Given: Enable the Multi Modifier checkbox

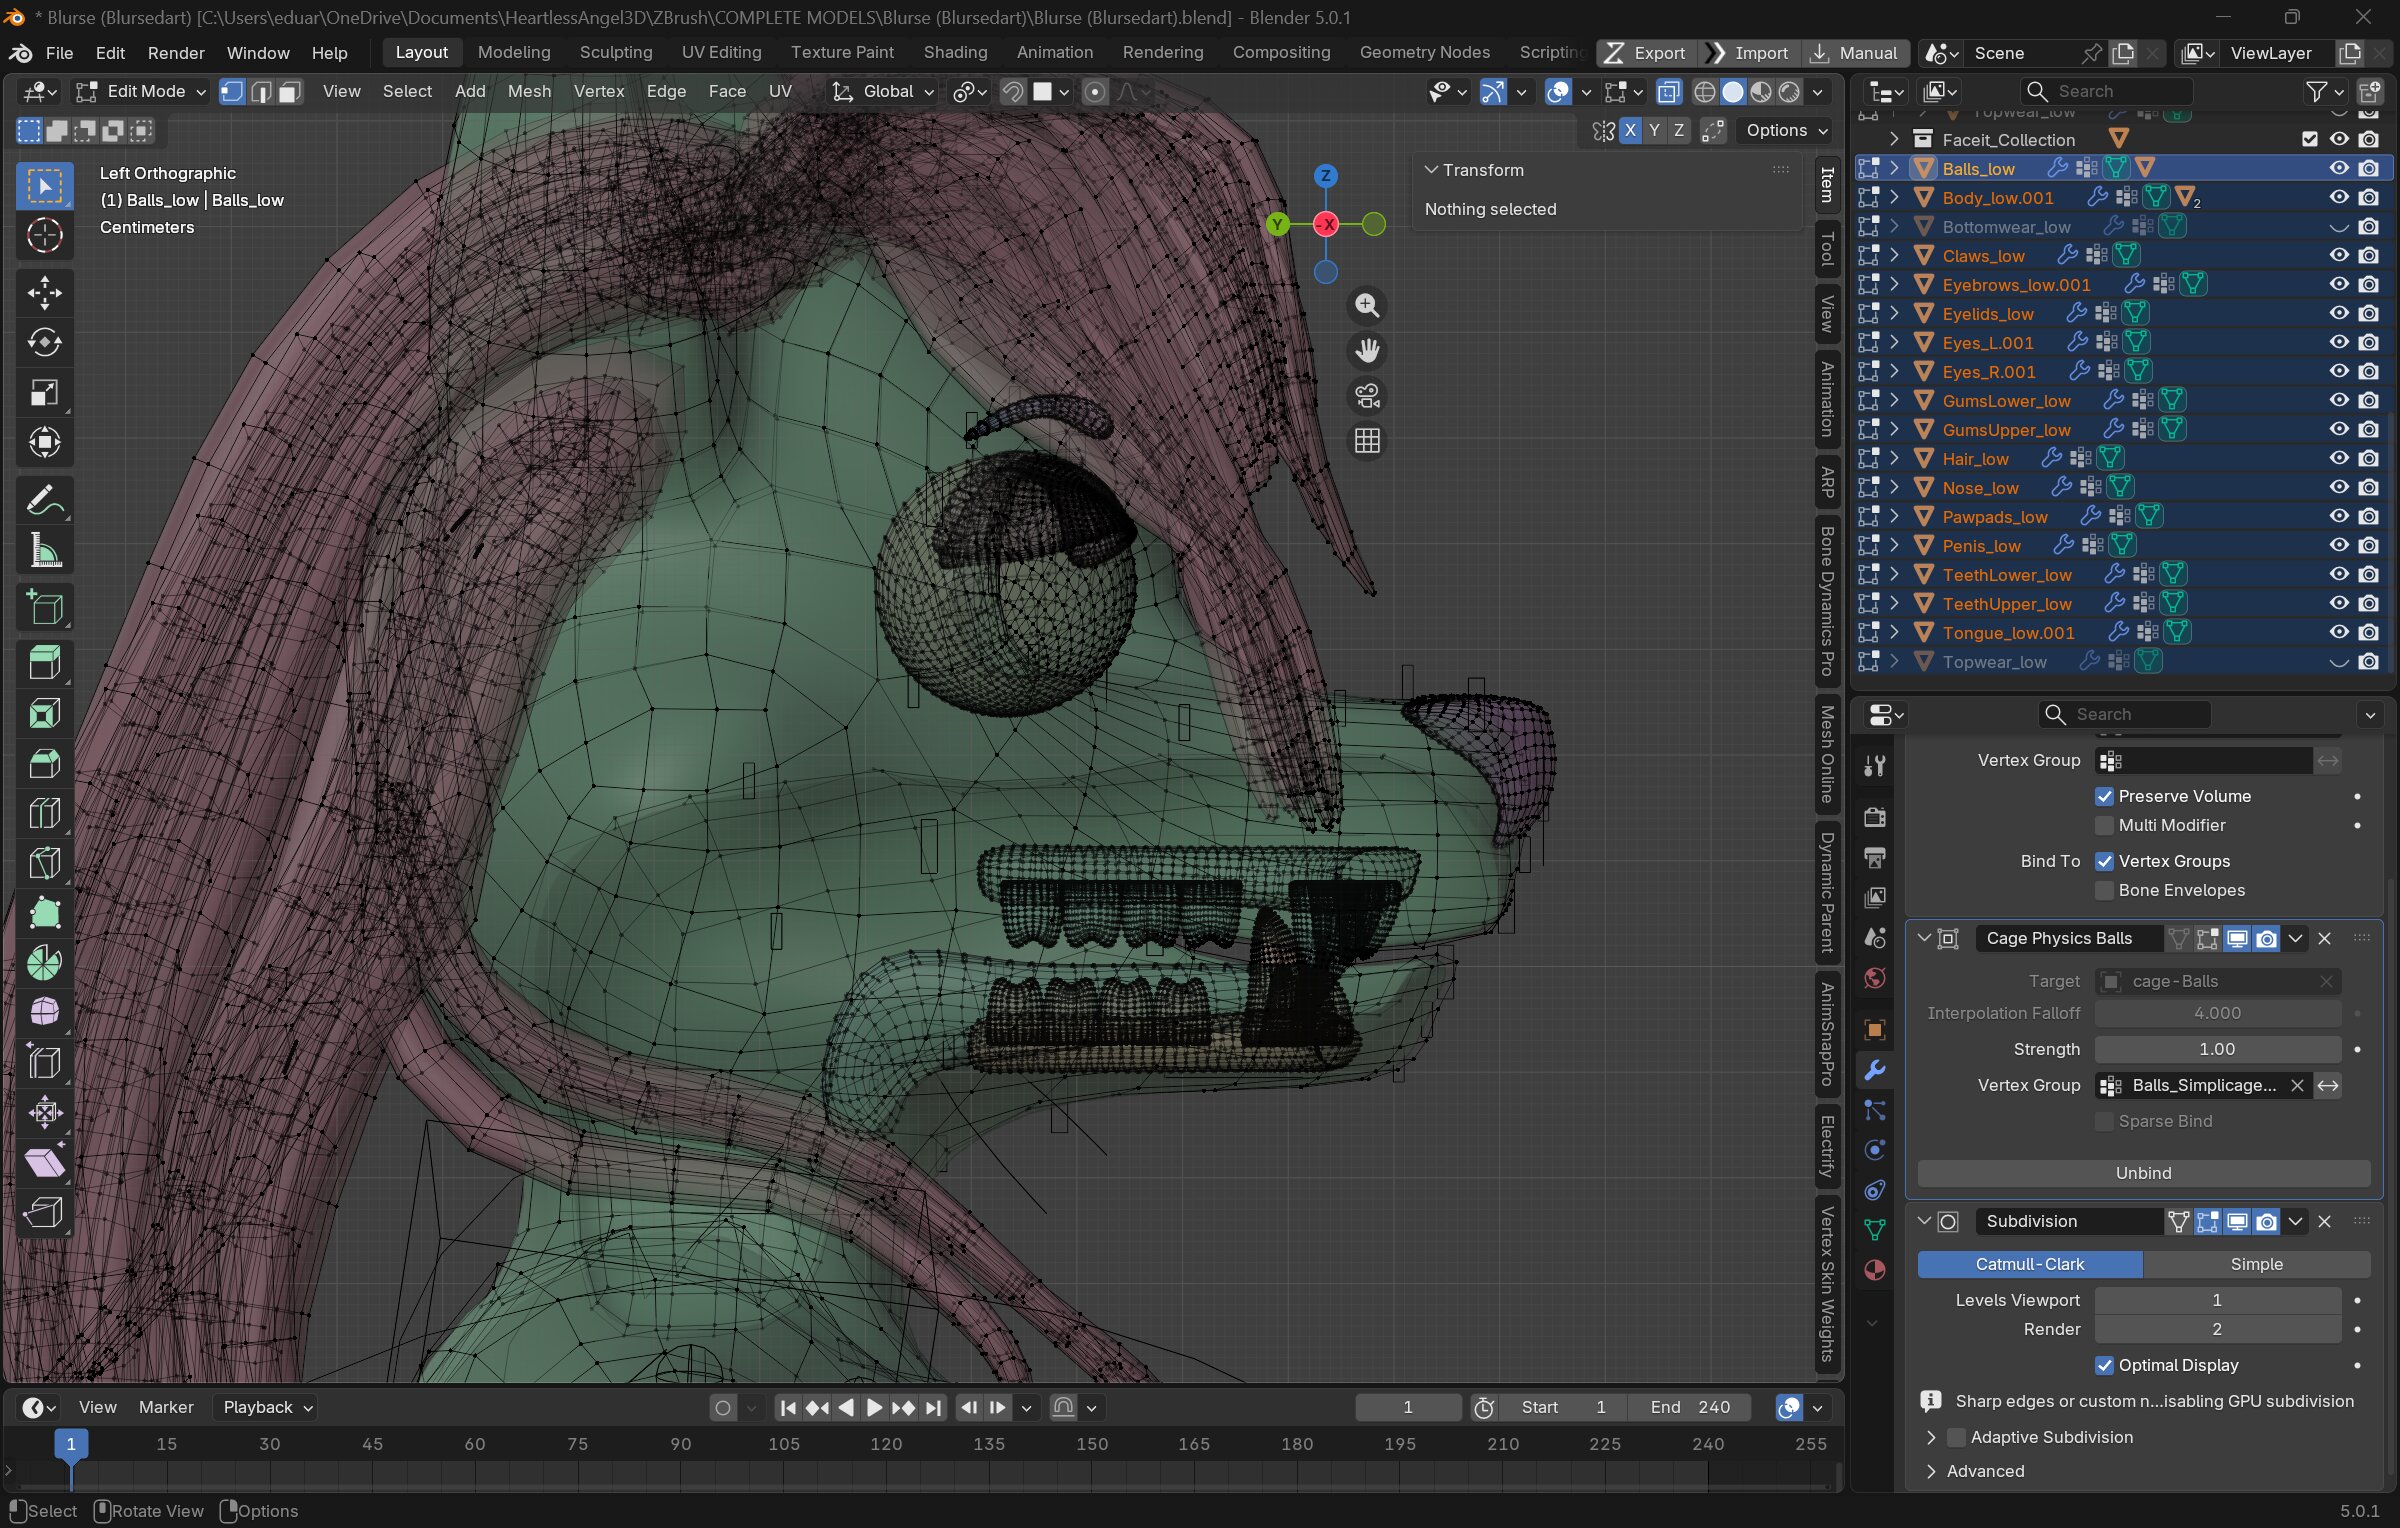Looking at the screenshot, I should pos(2104,825).
